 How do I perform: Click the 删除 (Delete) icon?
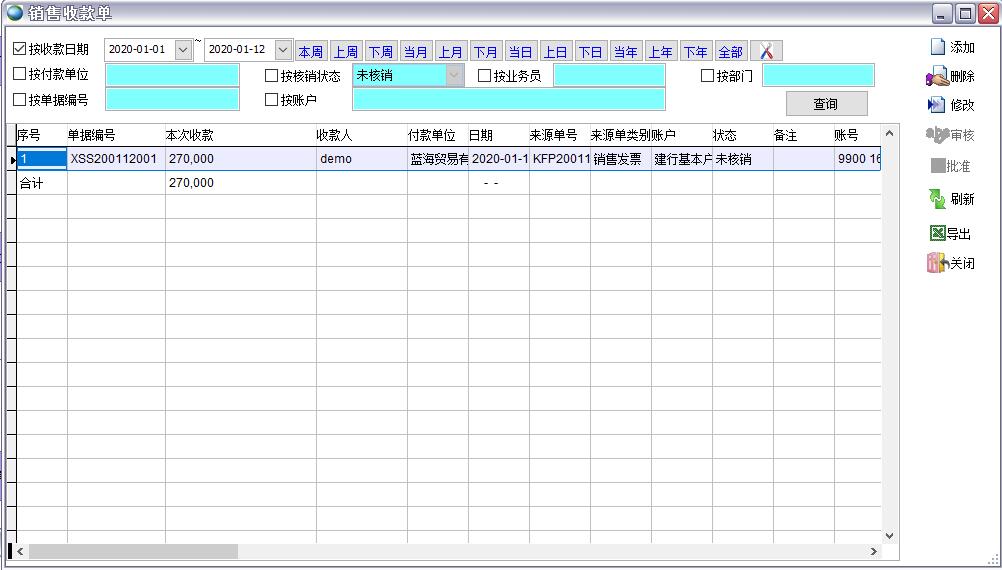(937, 76)
